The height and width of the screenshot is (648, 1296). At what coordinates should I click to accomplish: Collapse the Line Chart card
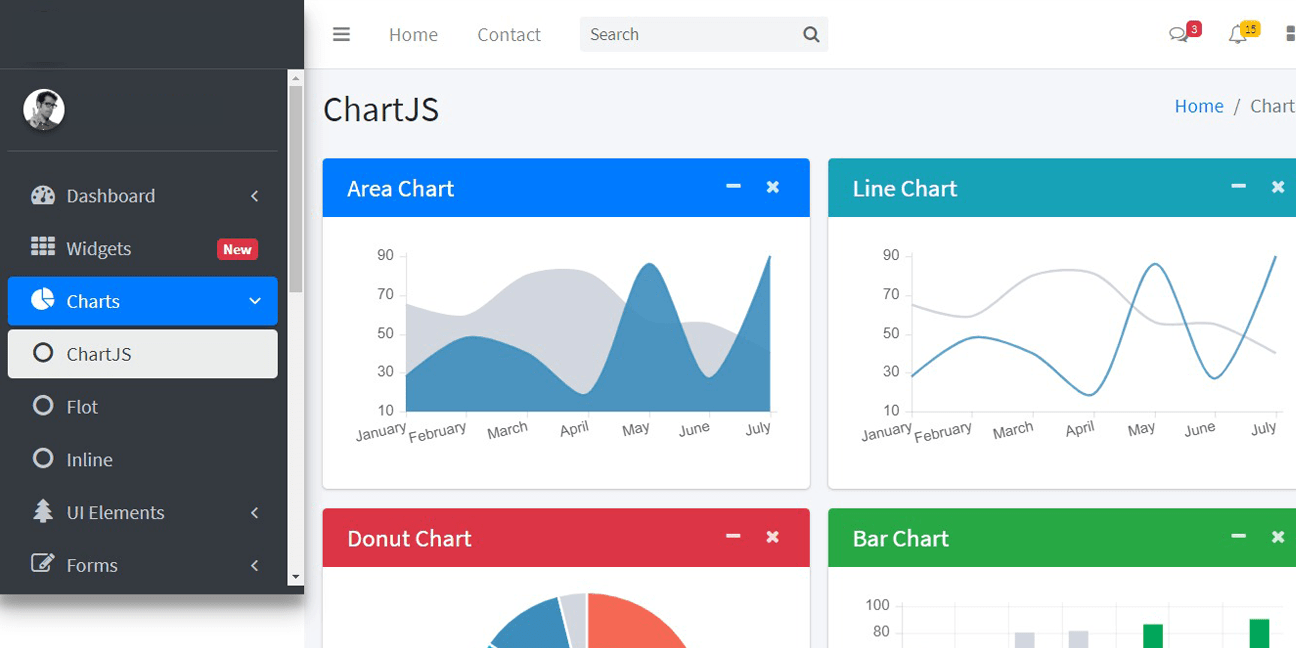pyautogui.click(x=1239, y=186)
